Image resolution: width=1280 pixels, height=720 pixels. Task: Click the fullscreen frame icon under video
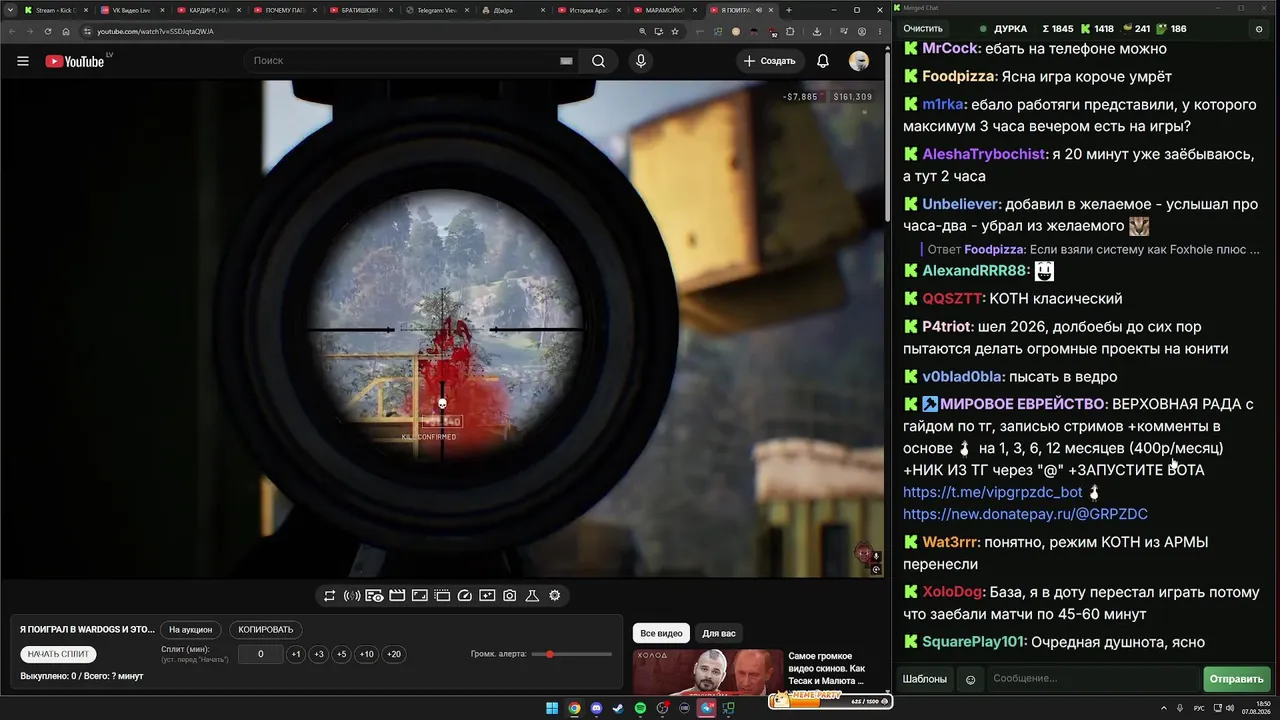pyautogui.click(x=420, y=596)
